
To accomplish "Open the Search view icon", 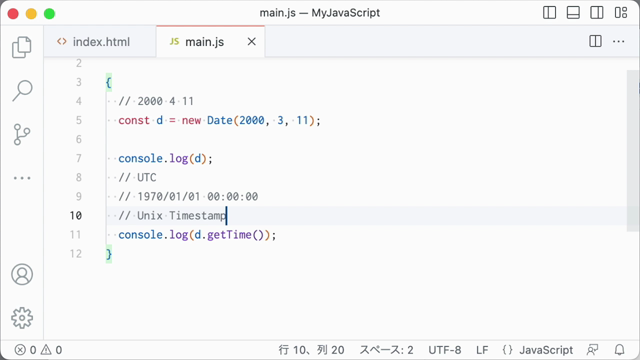I will click(22, 90).
